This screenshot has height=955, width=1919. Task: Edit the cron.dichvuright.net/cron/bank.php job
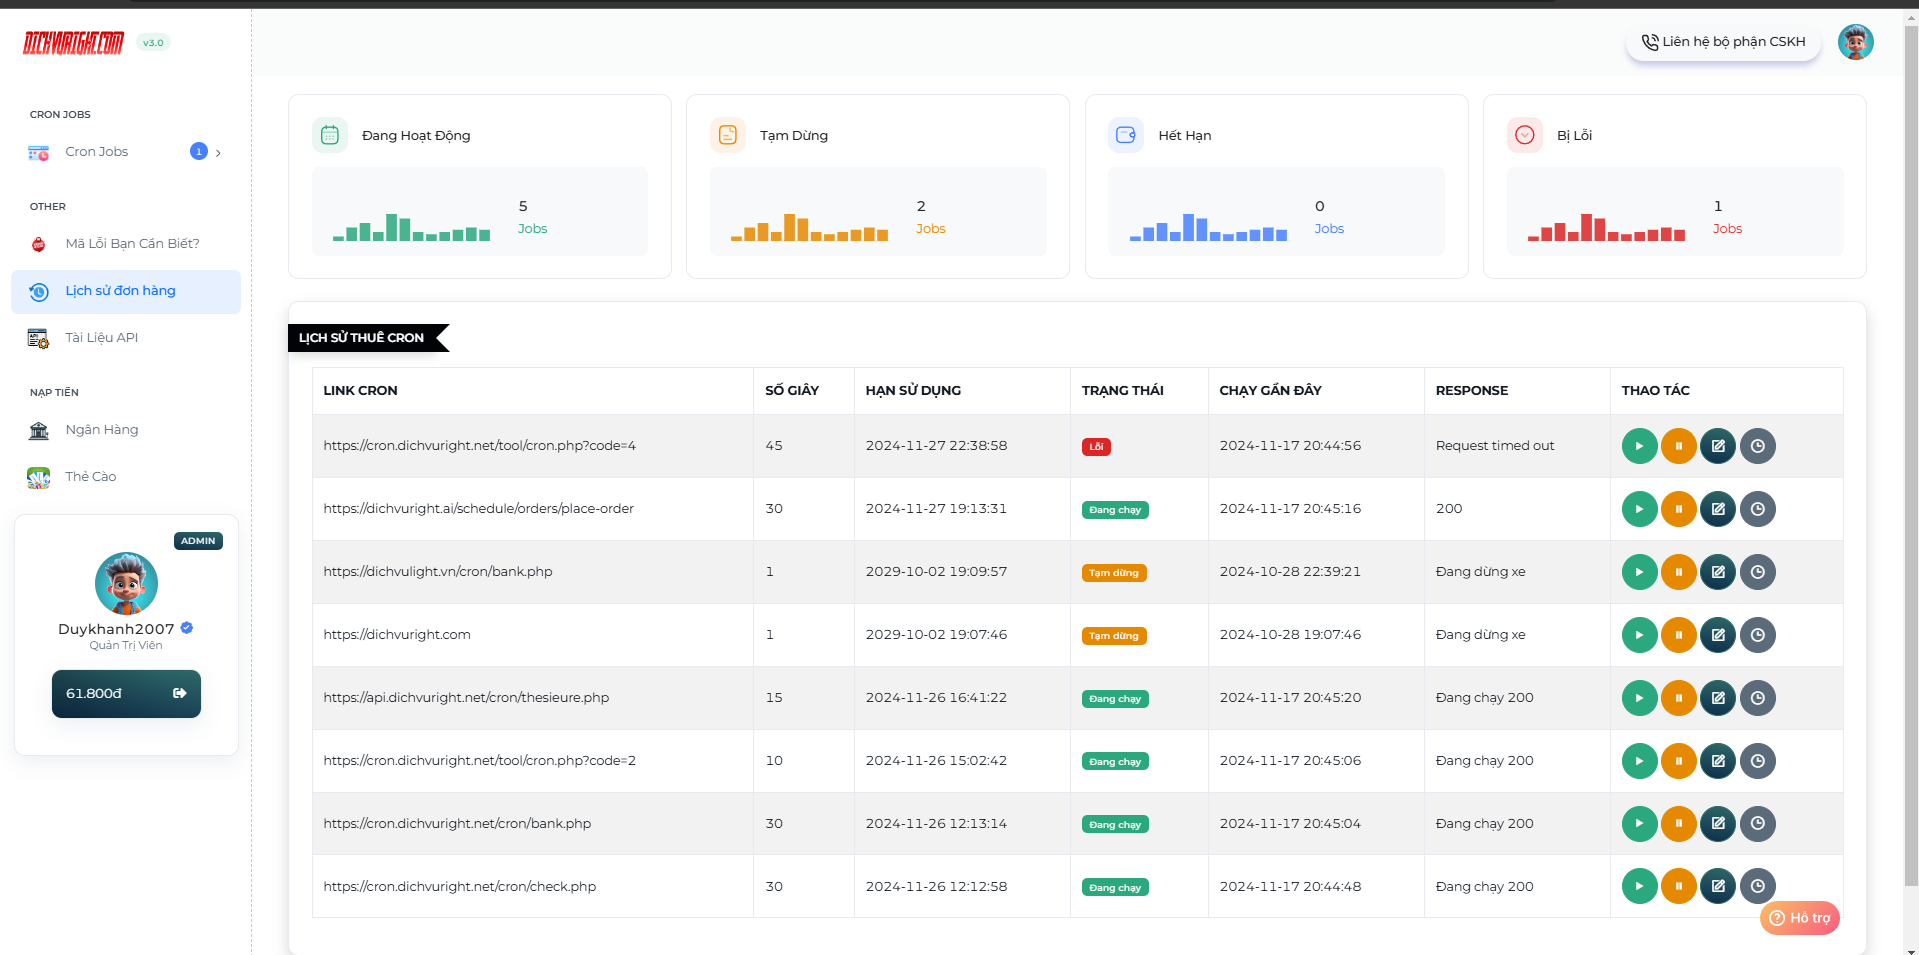[x=1718, y=824]
